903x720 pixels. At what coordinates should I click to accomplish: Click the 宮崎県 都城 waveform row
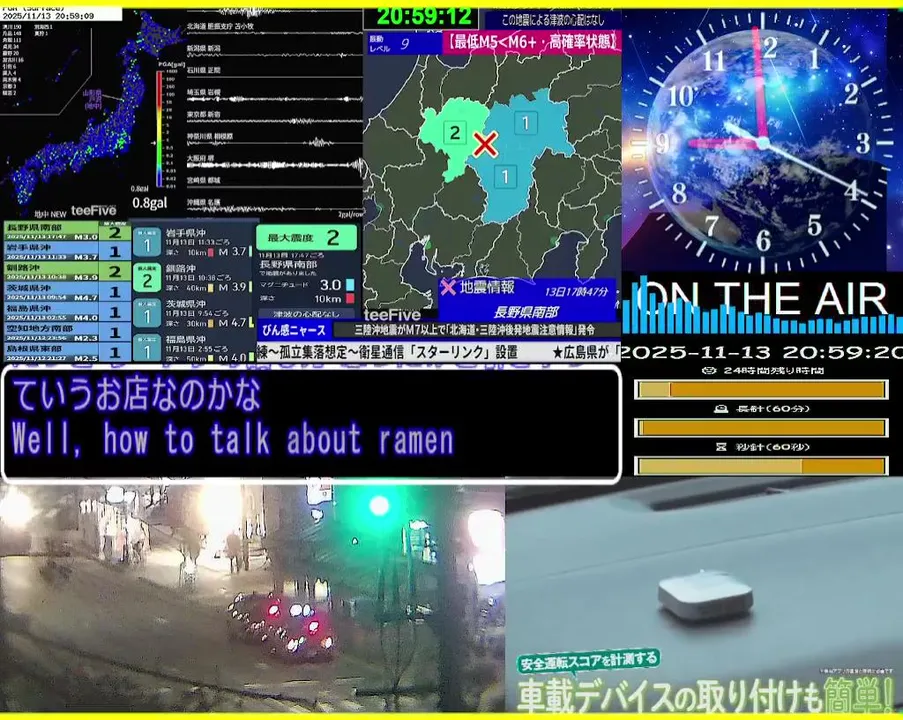[275, 183]
